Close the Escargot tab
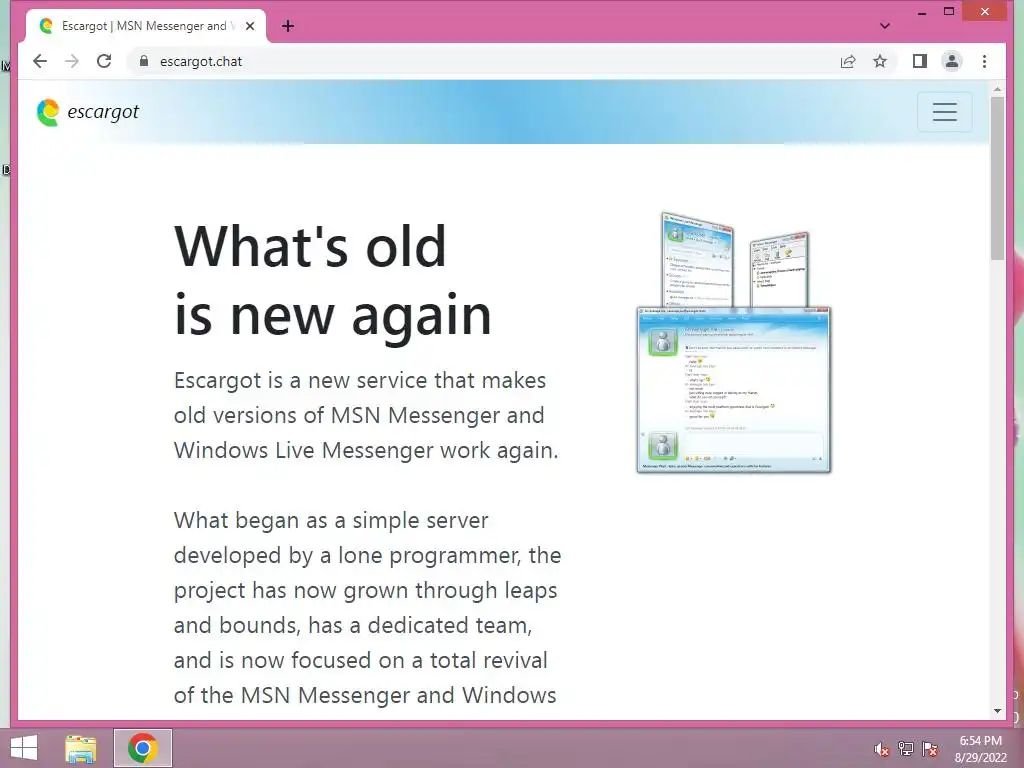 click(249, 26)
